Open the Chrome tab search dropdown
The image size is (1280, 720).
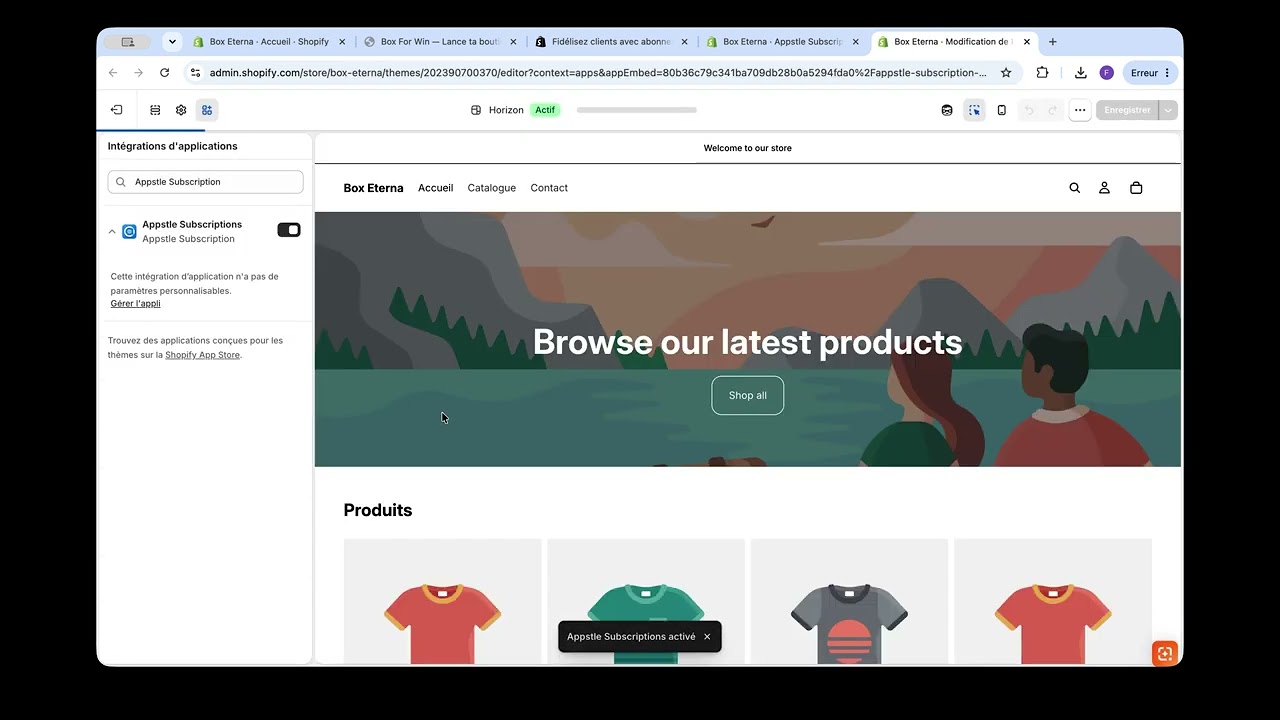pos(172,42)
